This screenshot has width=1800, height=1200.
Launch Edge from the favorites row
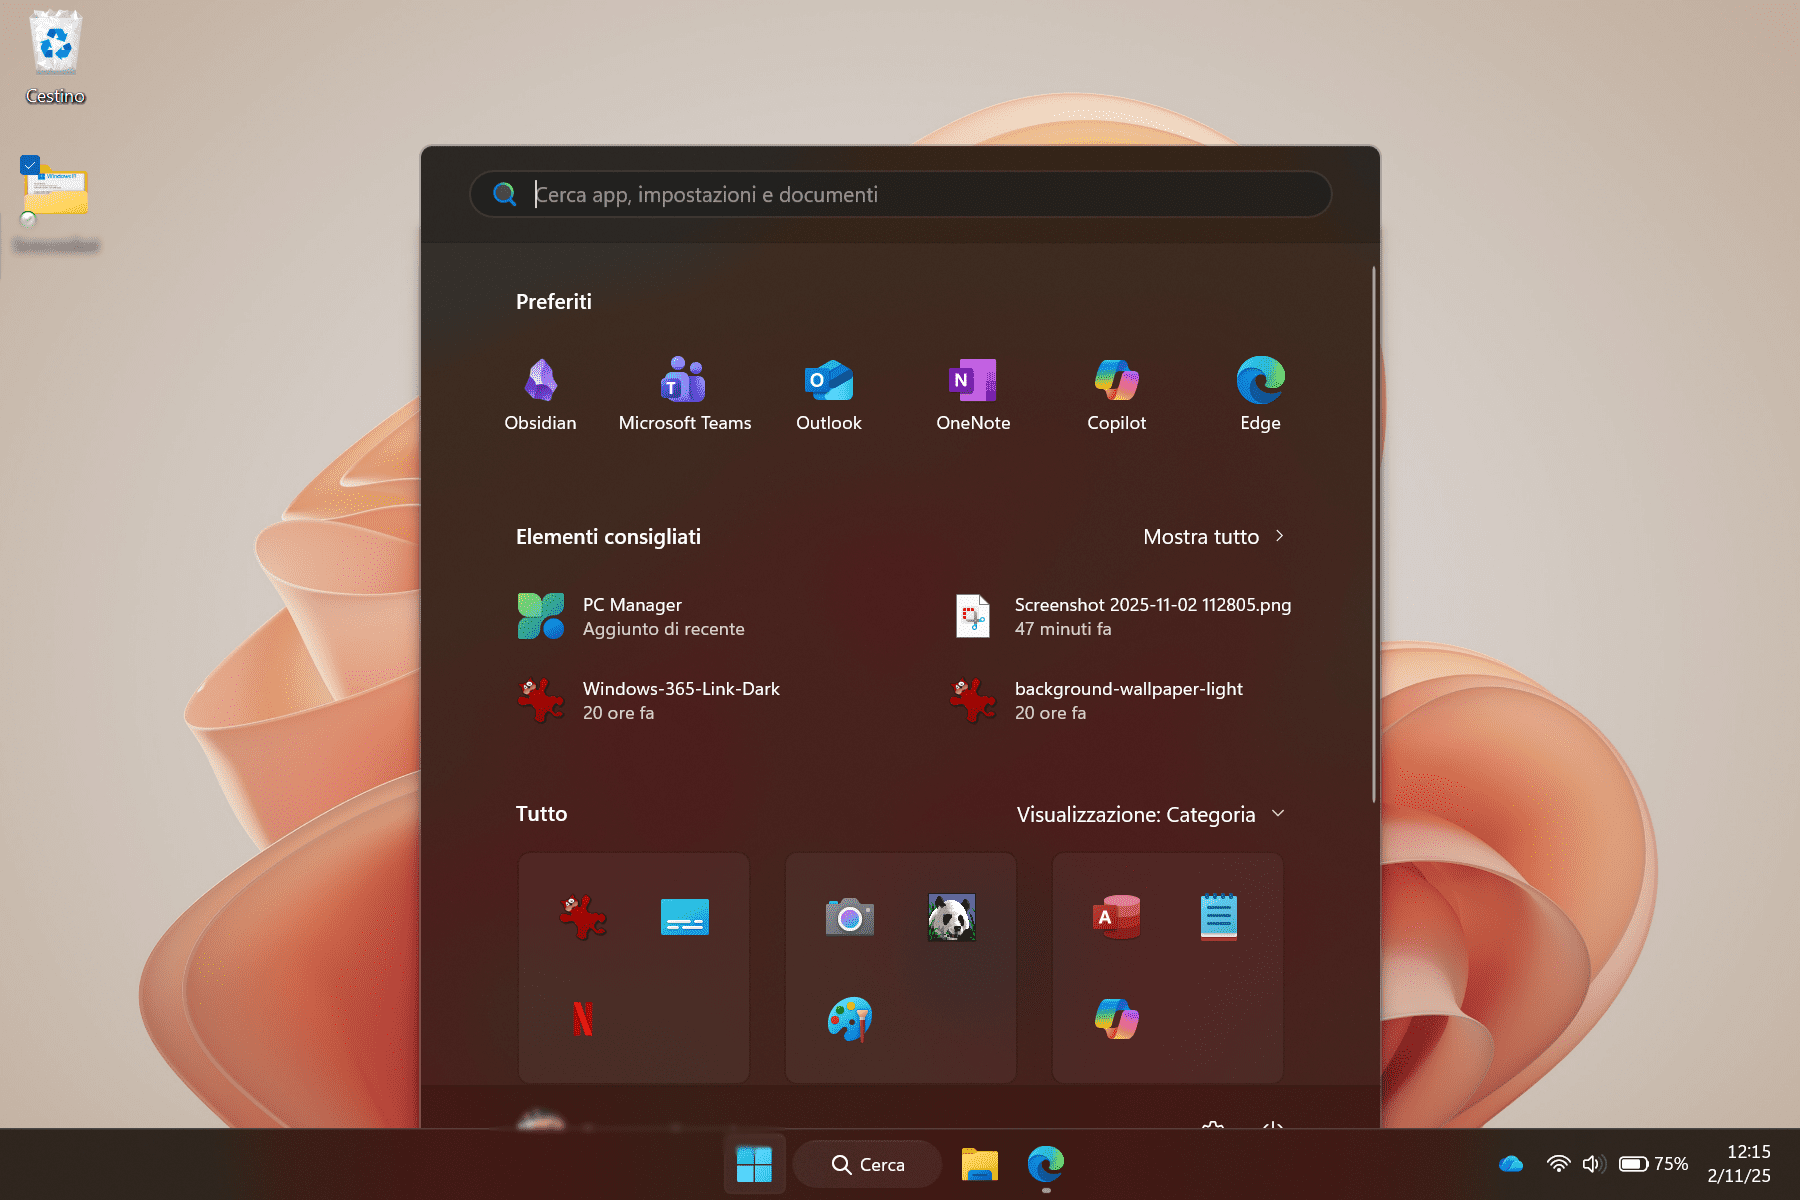(x=1259, y=390)
